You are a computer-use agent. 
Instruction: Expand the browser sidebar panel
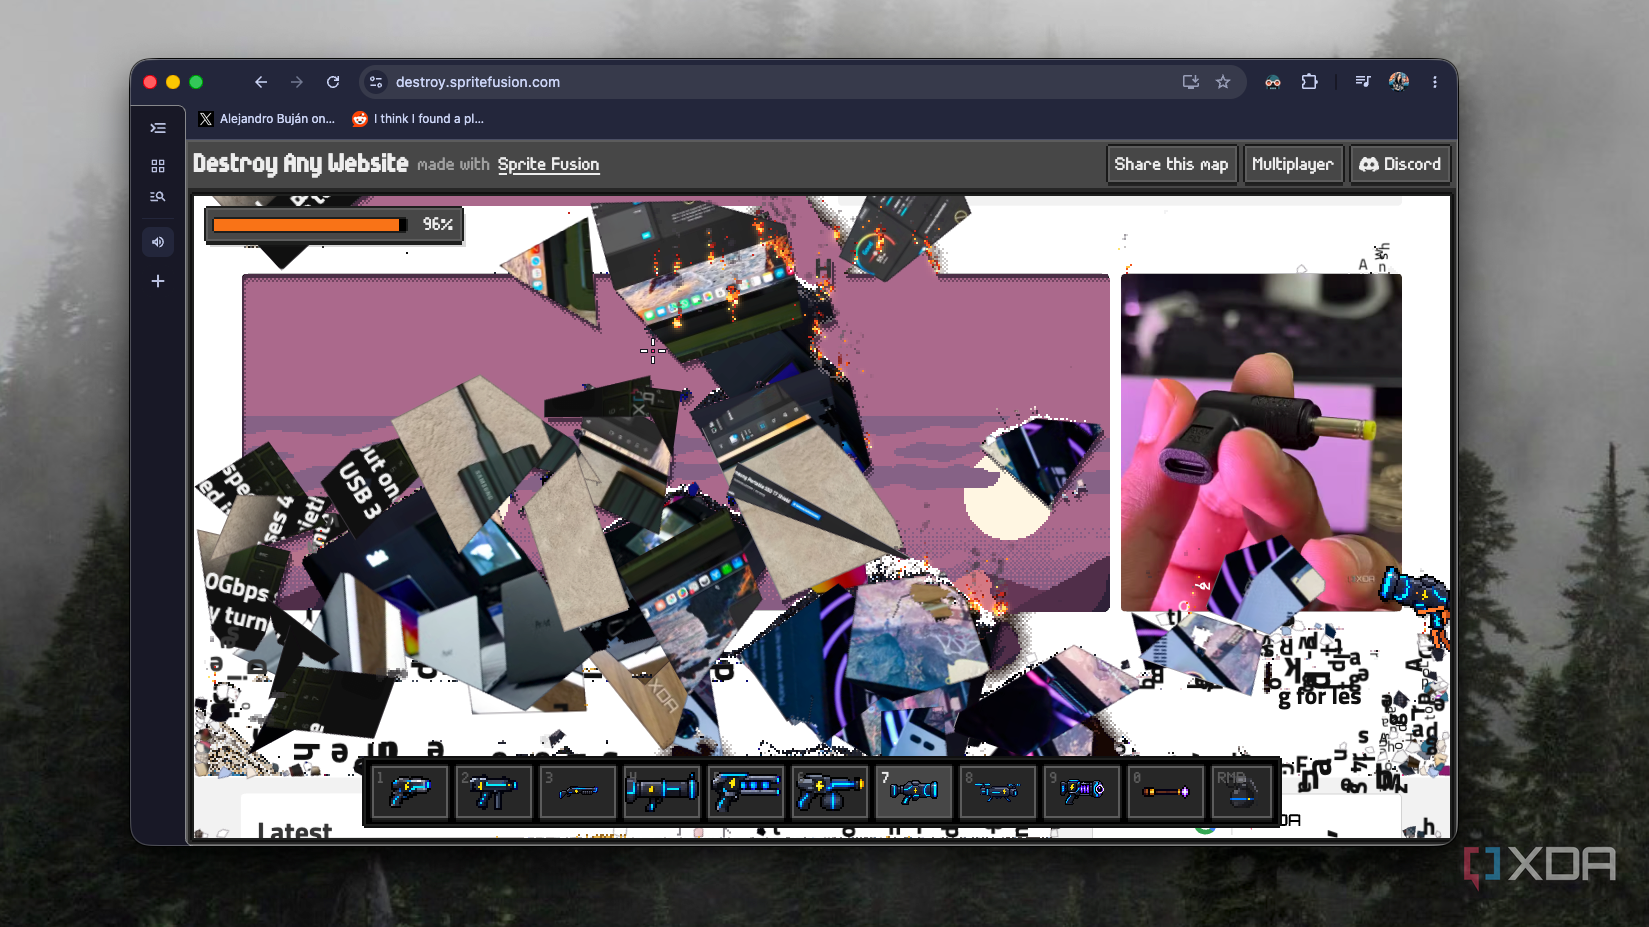point(158,128)
